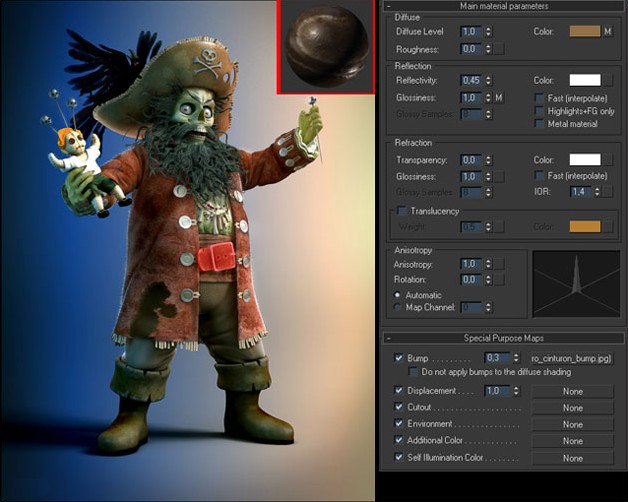Click the Roughness map slot button
The image size is (628, 502).
pyautogui.click(x=498, y=48)
